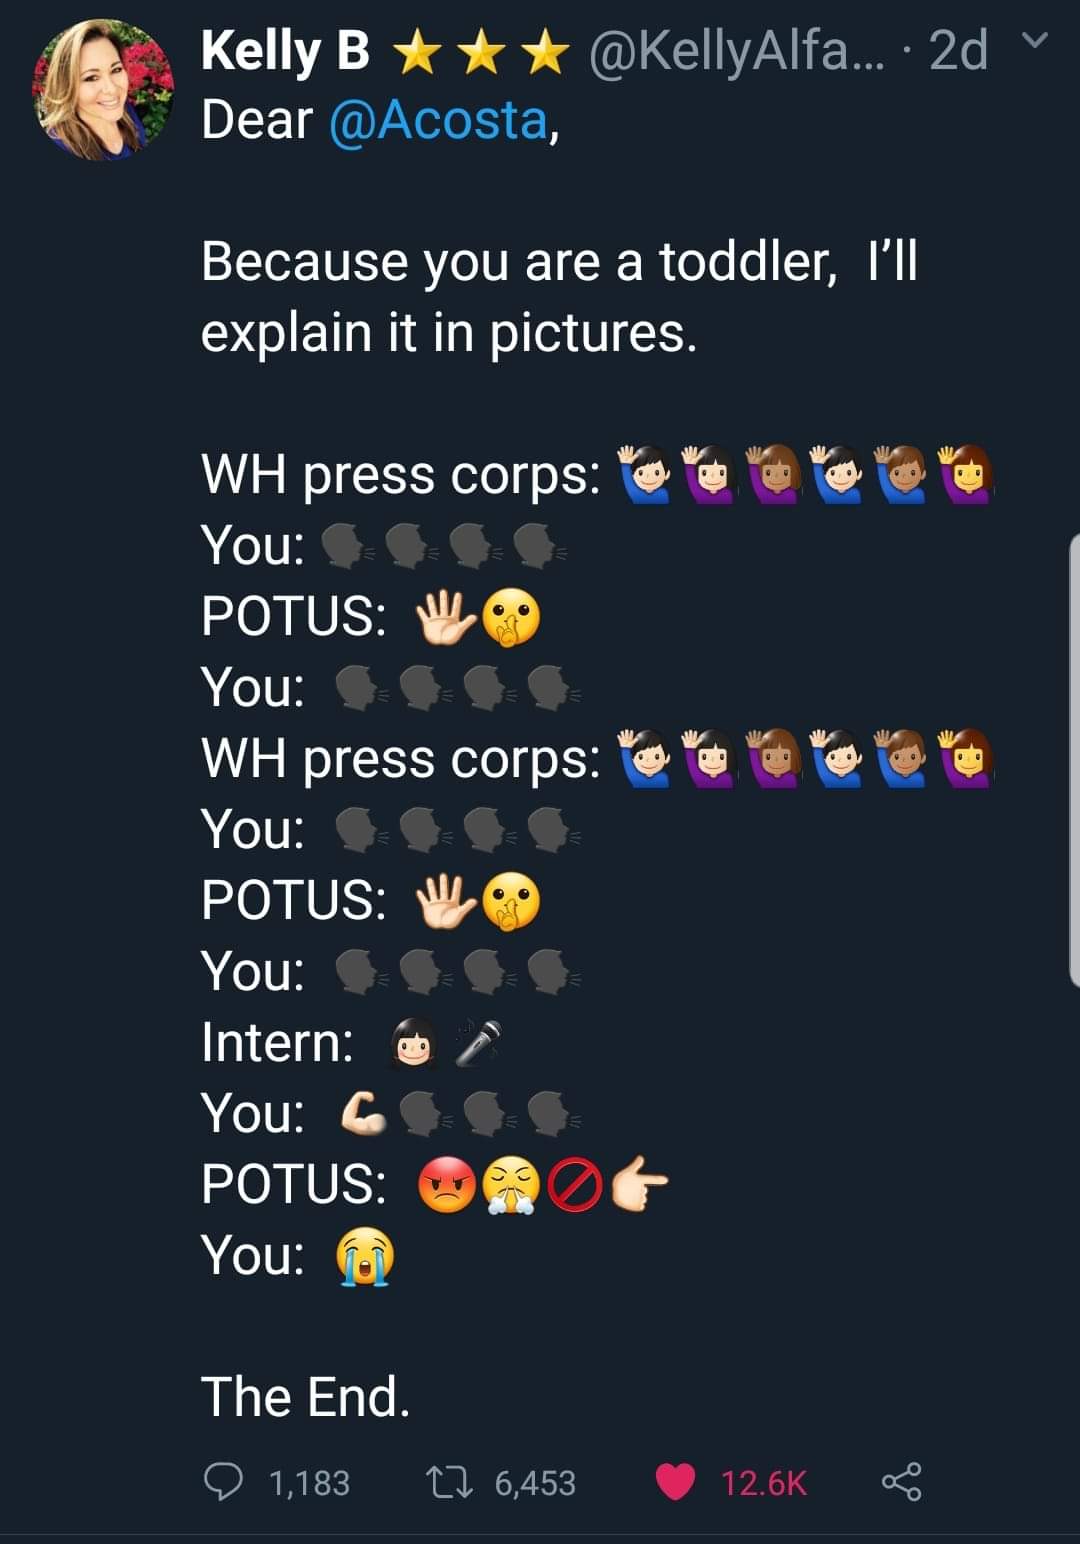Click the flexed bicep emoji
This screenshot has height=1544, width=1080.
click(x=364, y=1114)
